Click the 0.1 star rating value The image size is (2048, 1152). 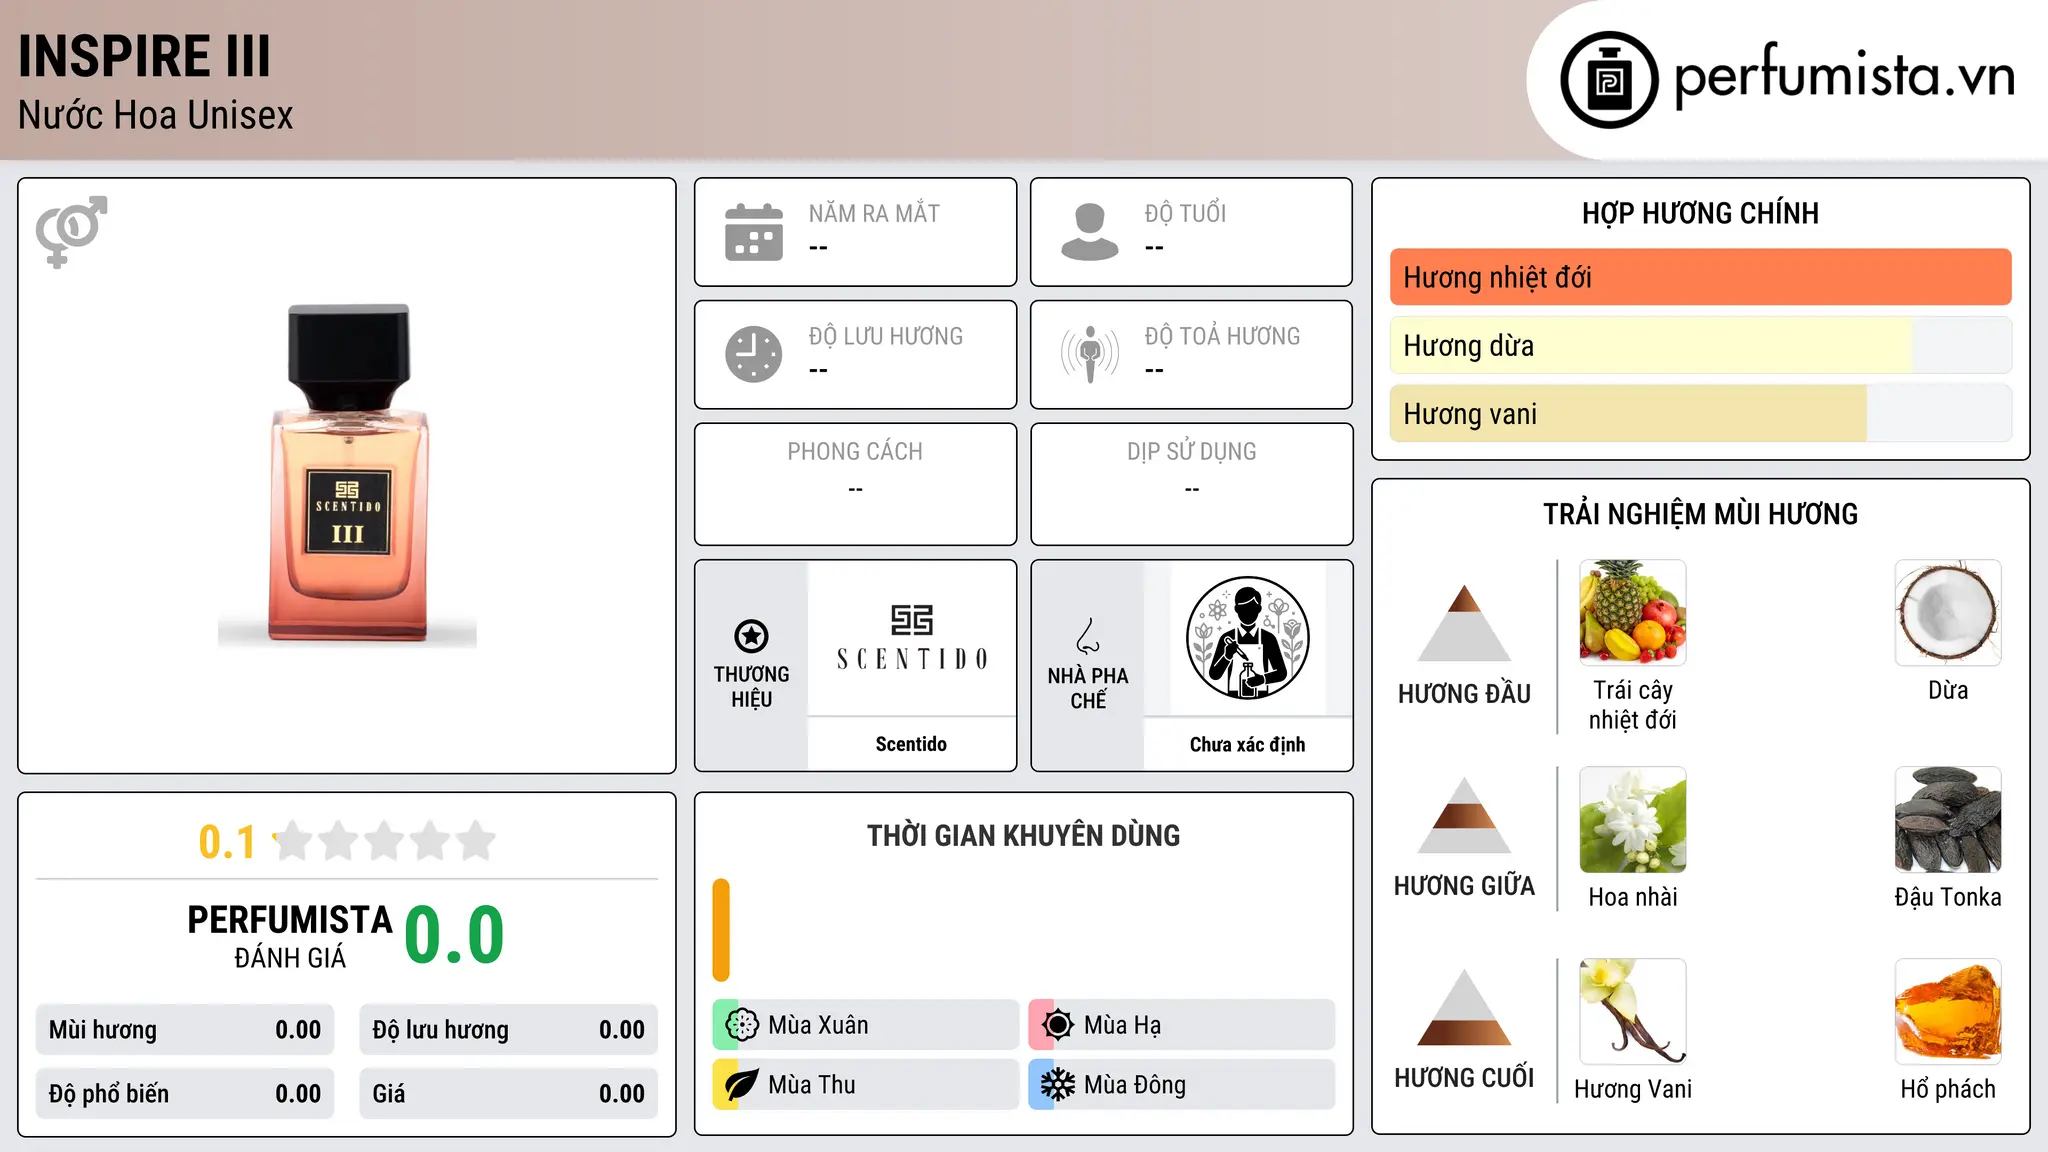(227, 842)
